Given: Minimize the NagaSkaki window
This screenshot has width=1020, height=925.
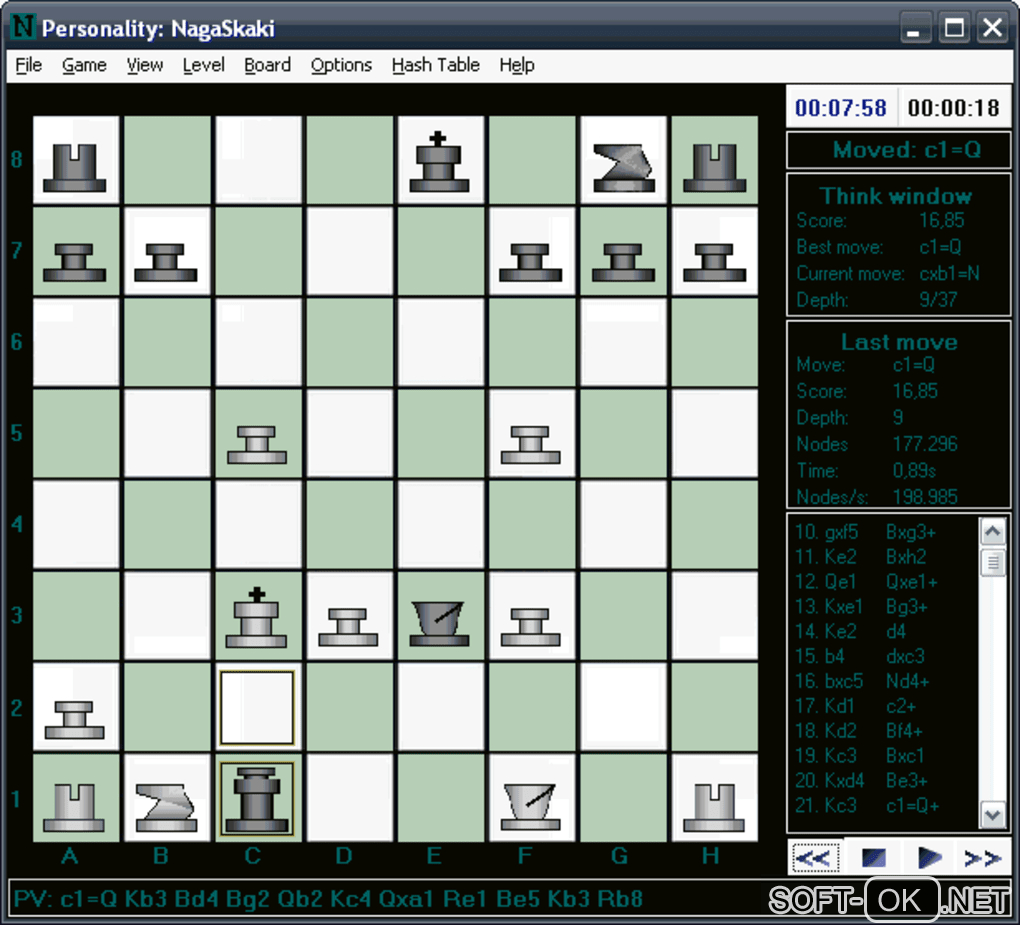Looking at the screenshot, I should (x=914, y=28).
